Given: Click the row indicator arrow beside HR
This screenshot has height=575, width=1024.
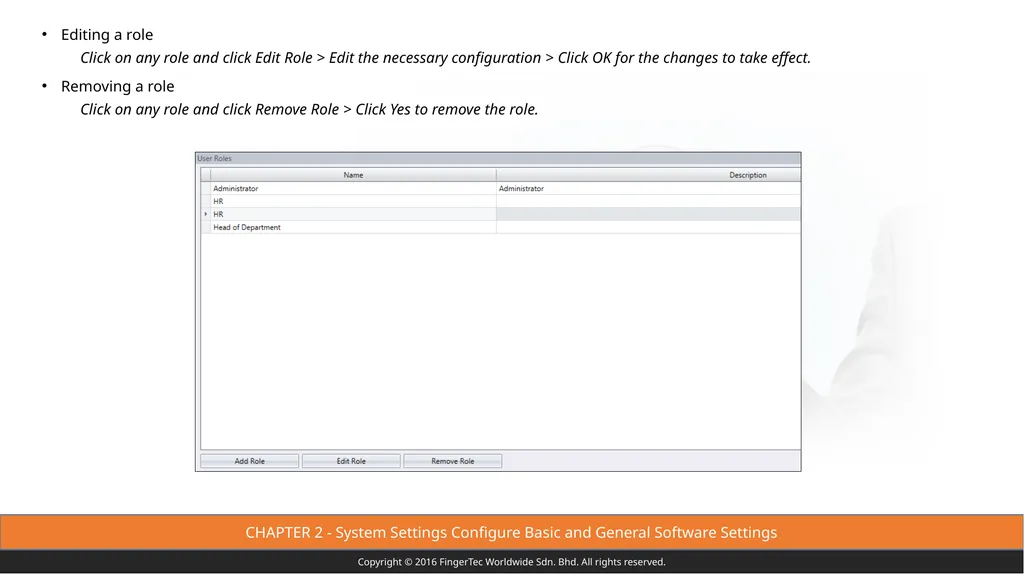Looking at the screenshot, I should pyautogui.click(x=206, y=214).
